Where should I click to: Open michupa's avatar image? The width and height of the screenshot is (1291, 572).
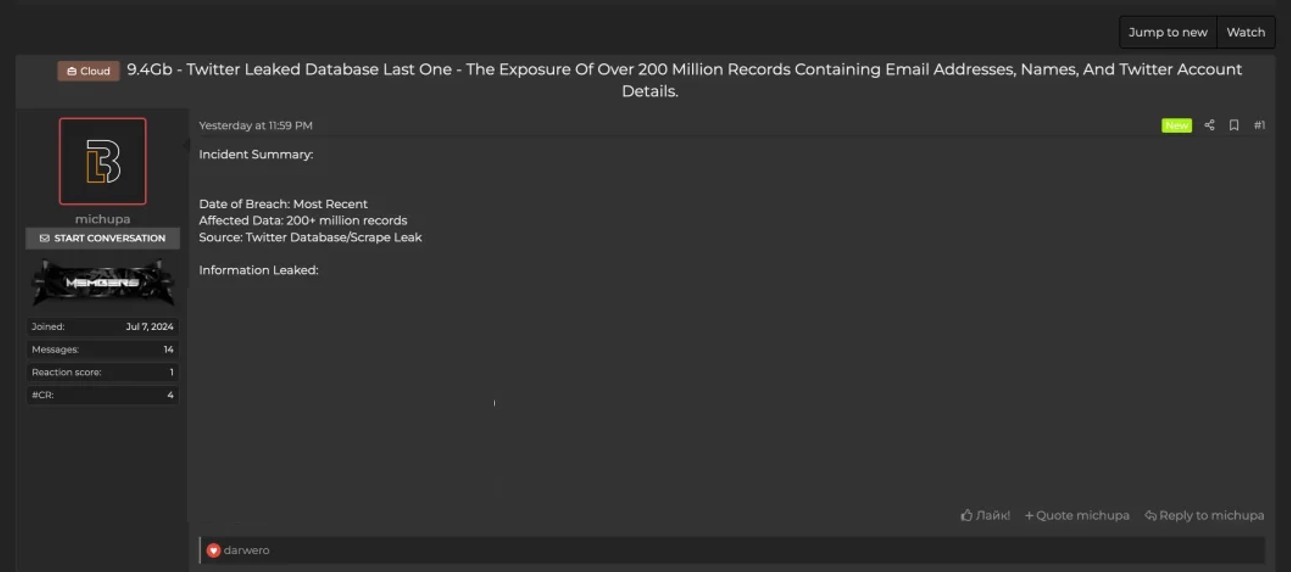click(x=103, y=161)
